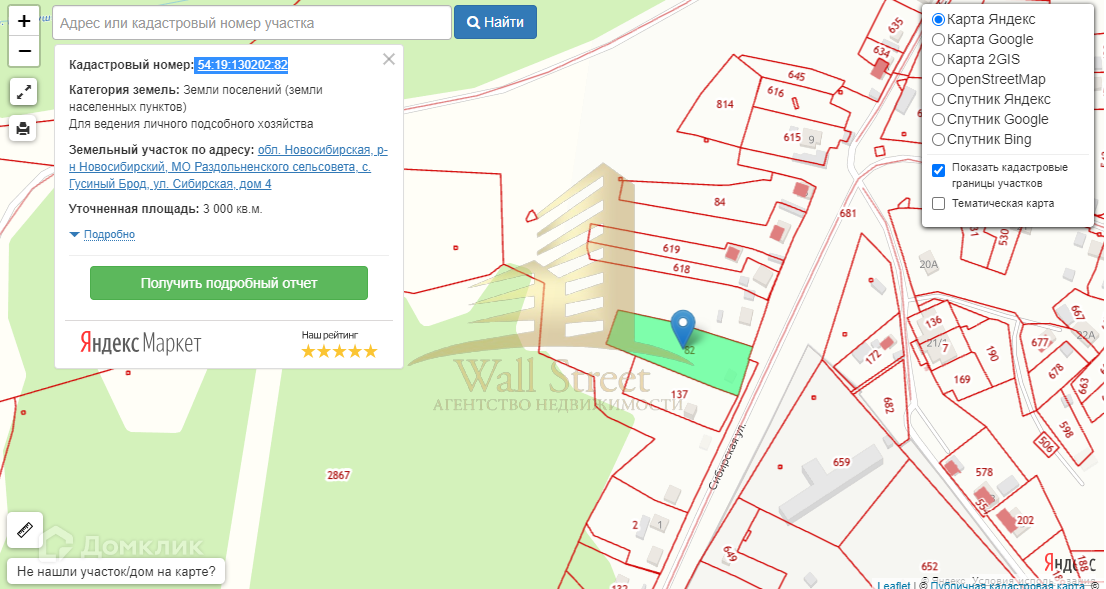1106x589 pixels.
Task: Click the print map icon
Action: coord(23,128)
